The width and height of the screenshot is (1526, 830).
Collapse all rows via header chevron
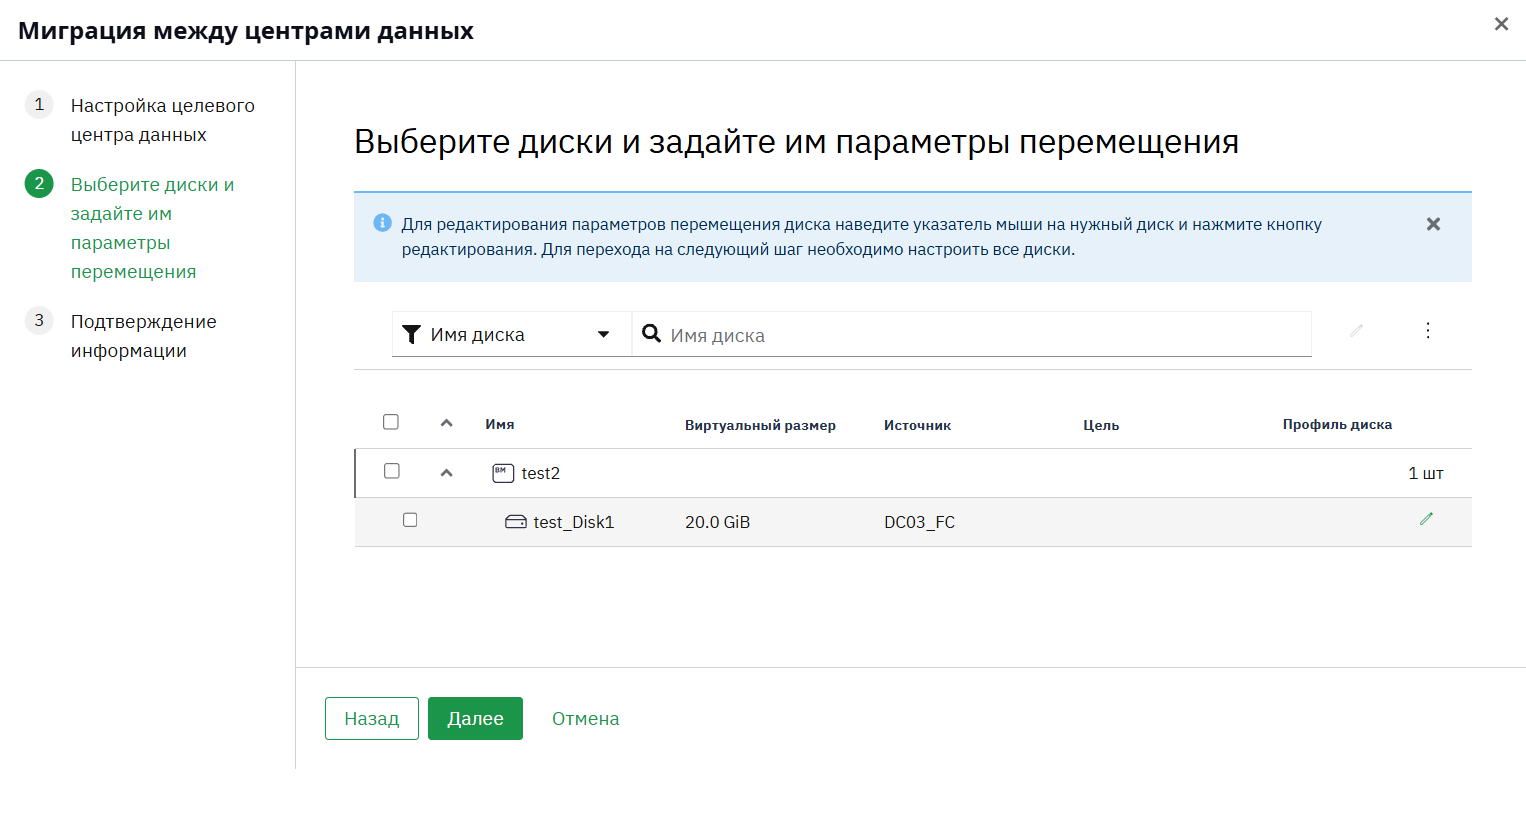click(447, 423)
